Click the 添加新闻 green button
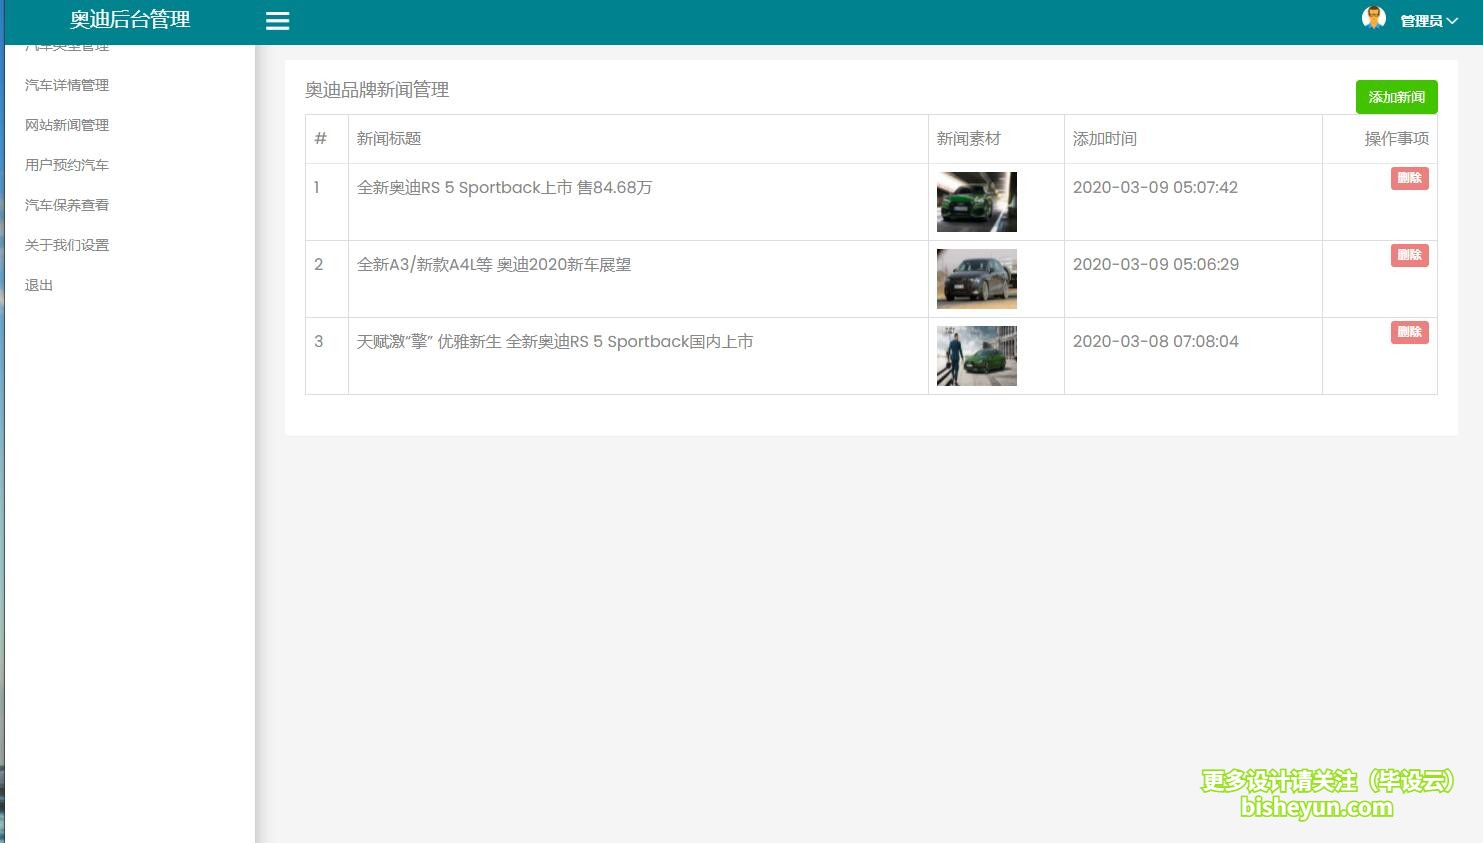Viewport: 1483px width, 843px height. click(1396, 97)
